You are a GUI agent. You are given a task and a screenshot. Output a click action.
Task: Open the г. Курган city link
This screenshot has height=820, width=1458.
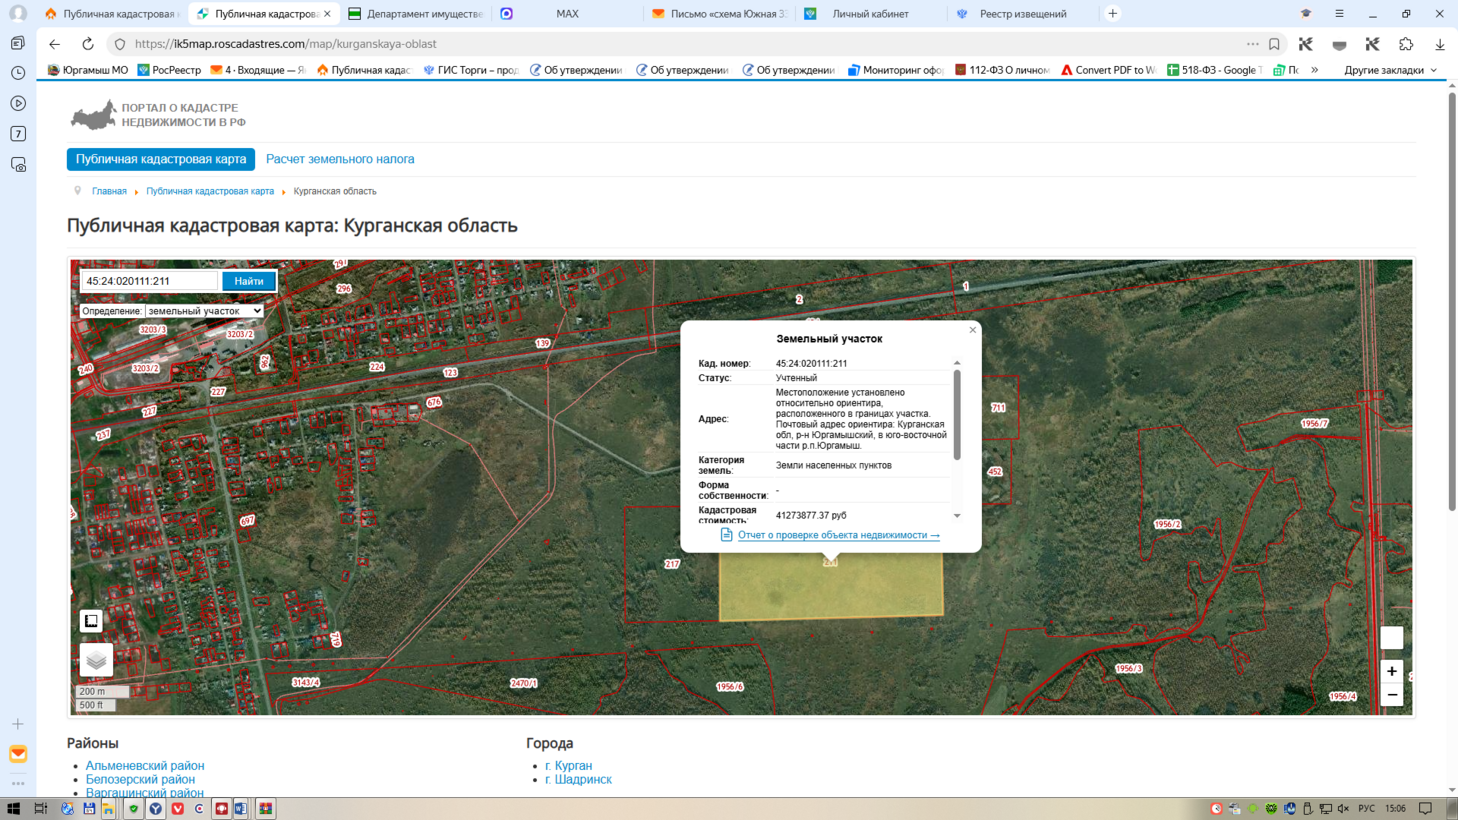pyautogui.click(x=568, y=765)
